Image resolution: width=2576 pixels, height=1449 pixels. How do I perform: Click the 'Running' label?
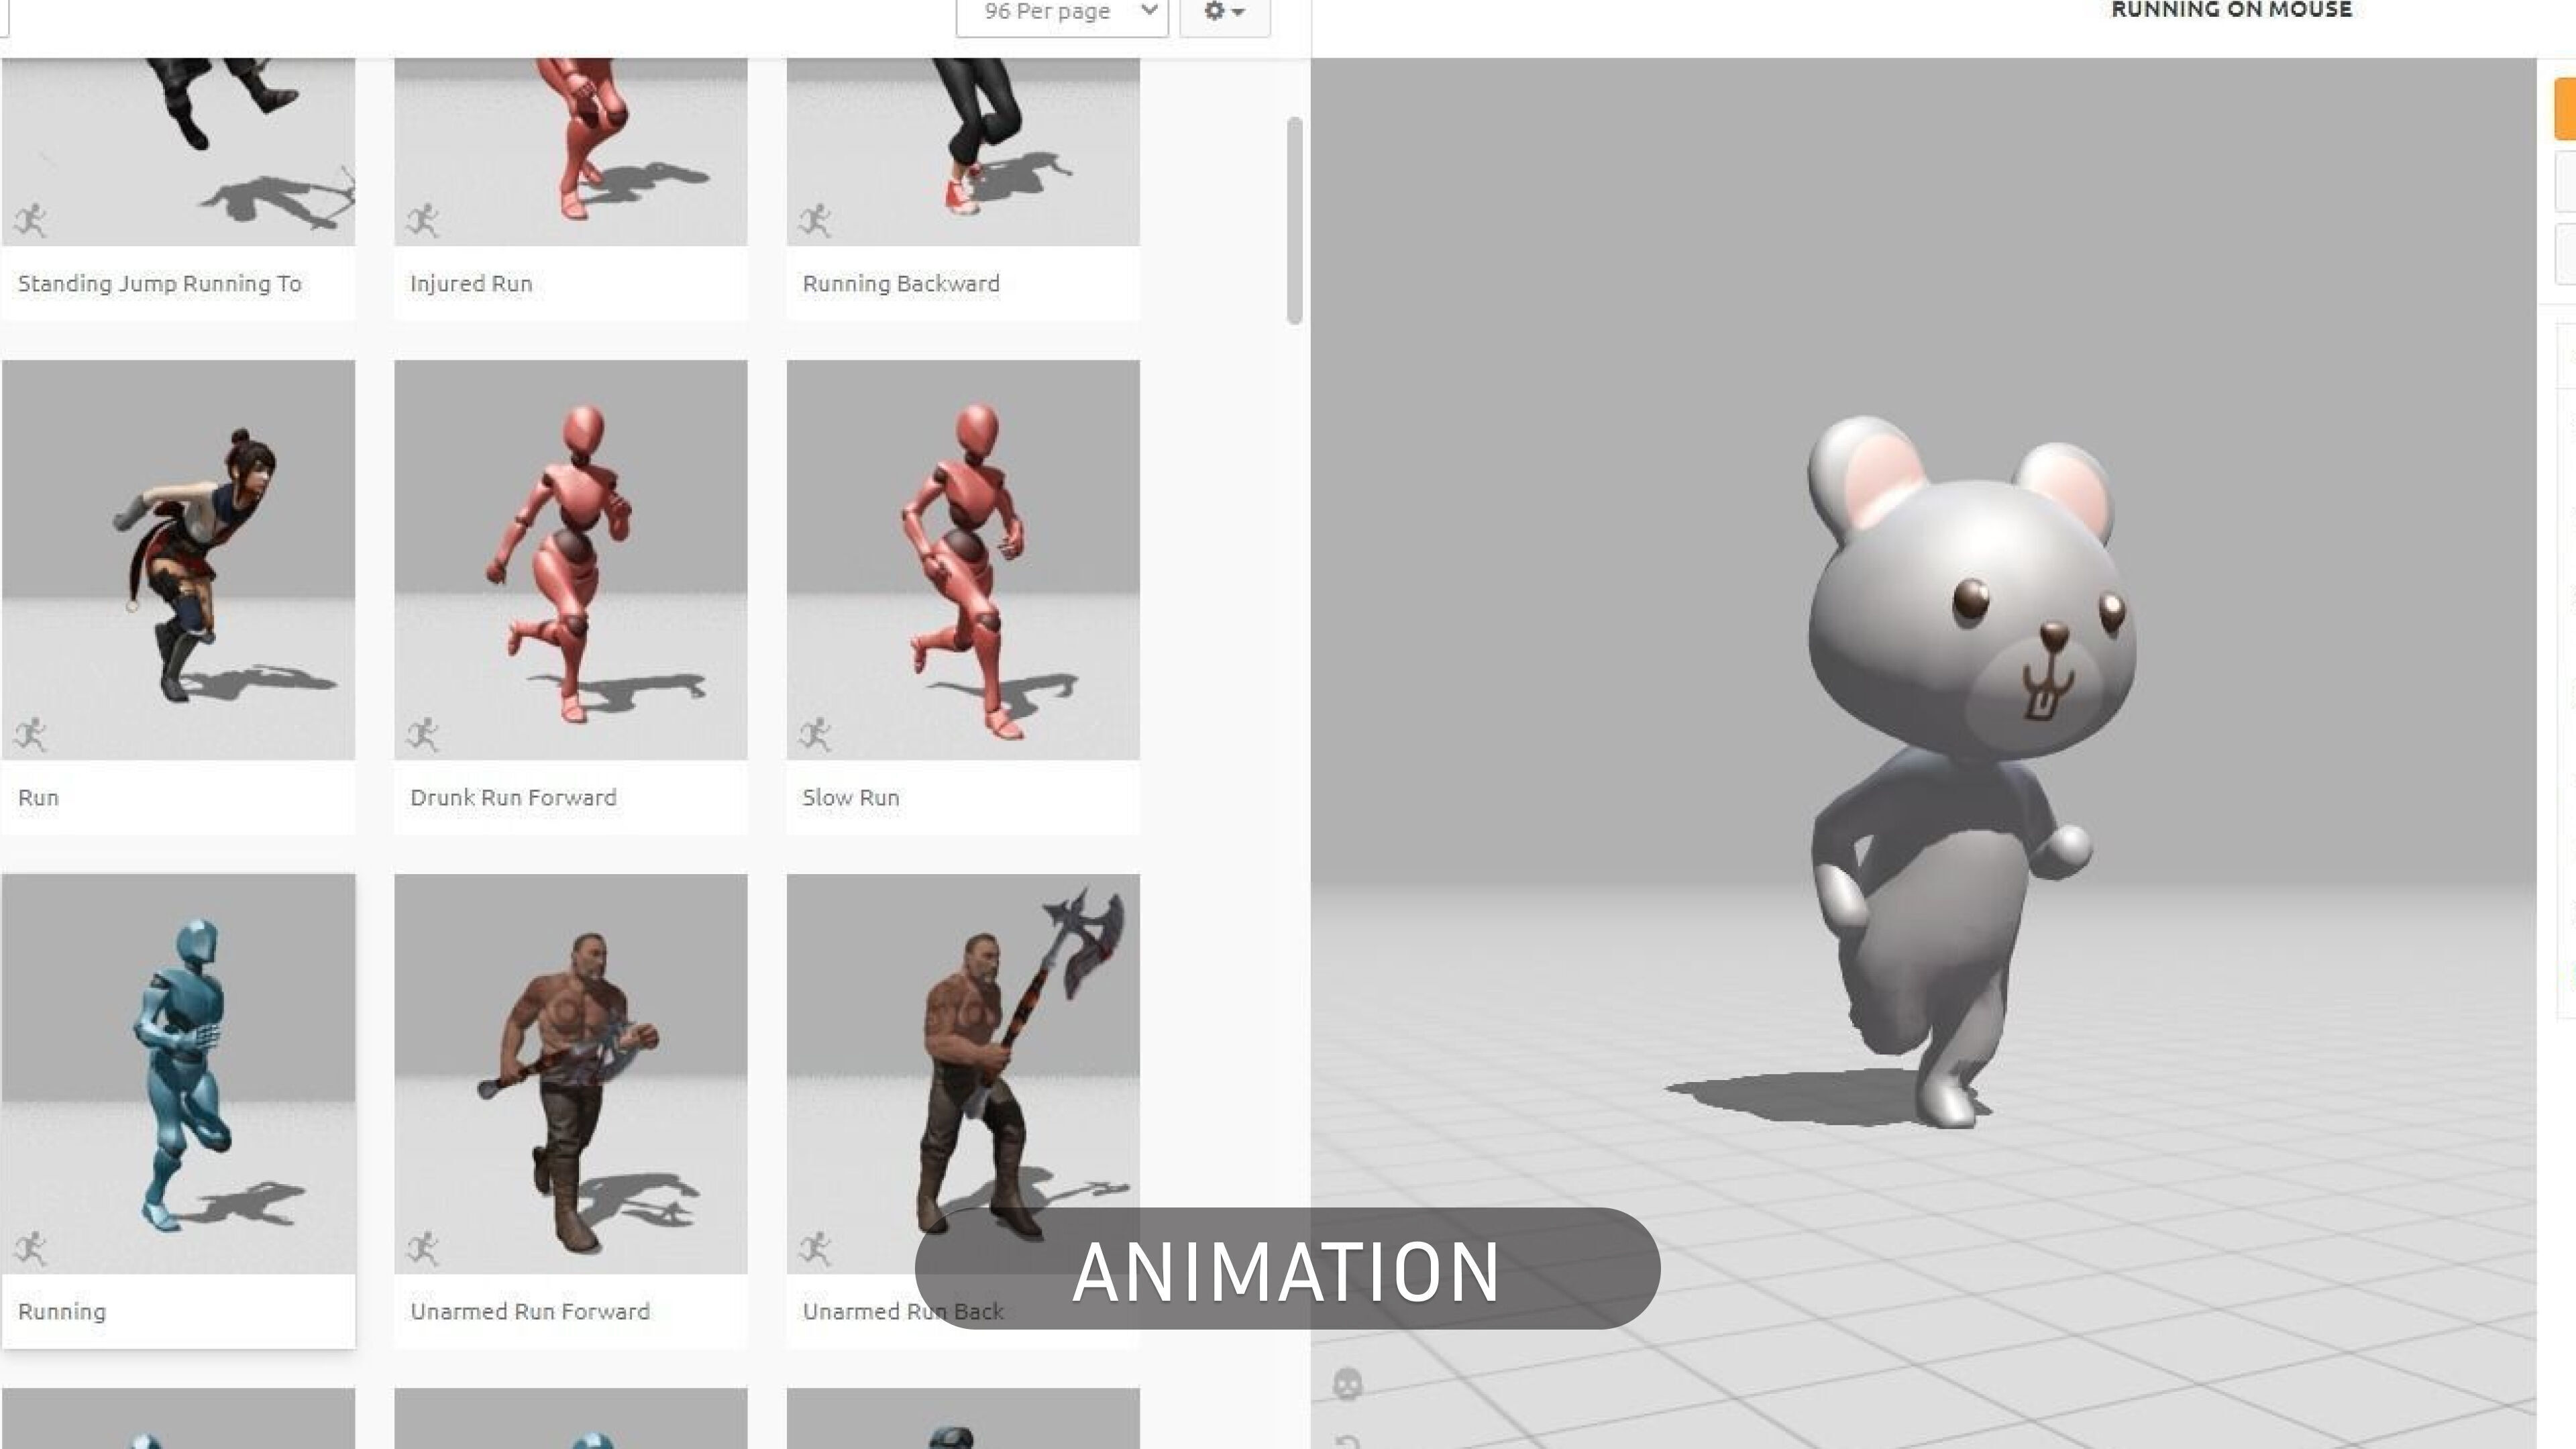[62, 1312]
